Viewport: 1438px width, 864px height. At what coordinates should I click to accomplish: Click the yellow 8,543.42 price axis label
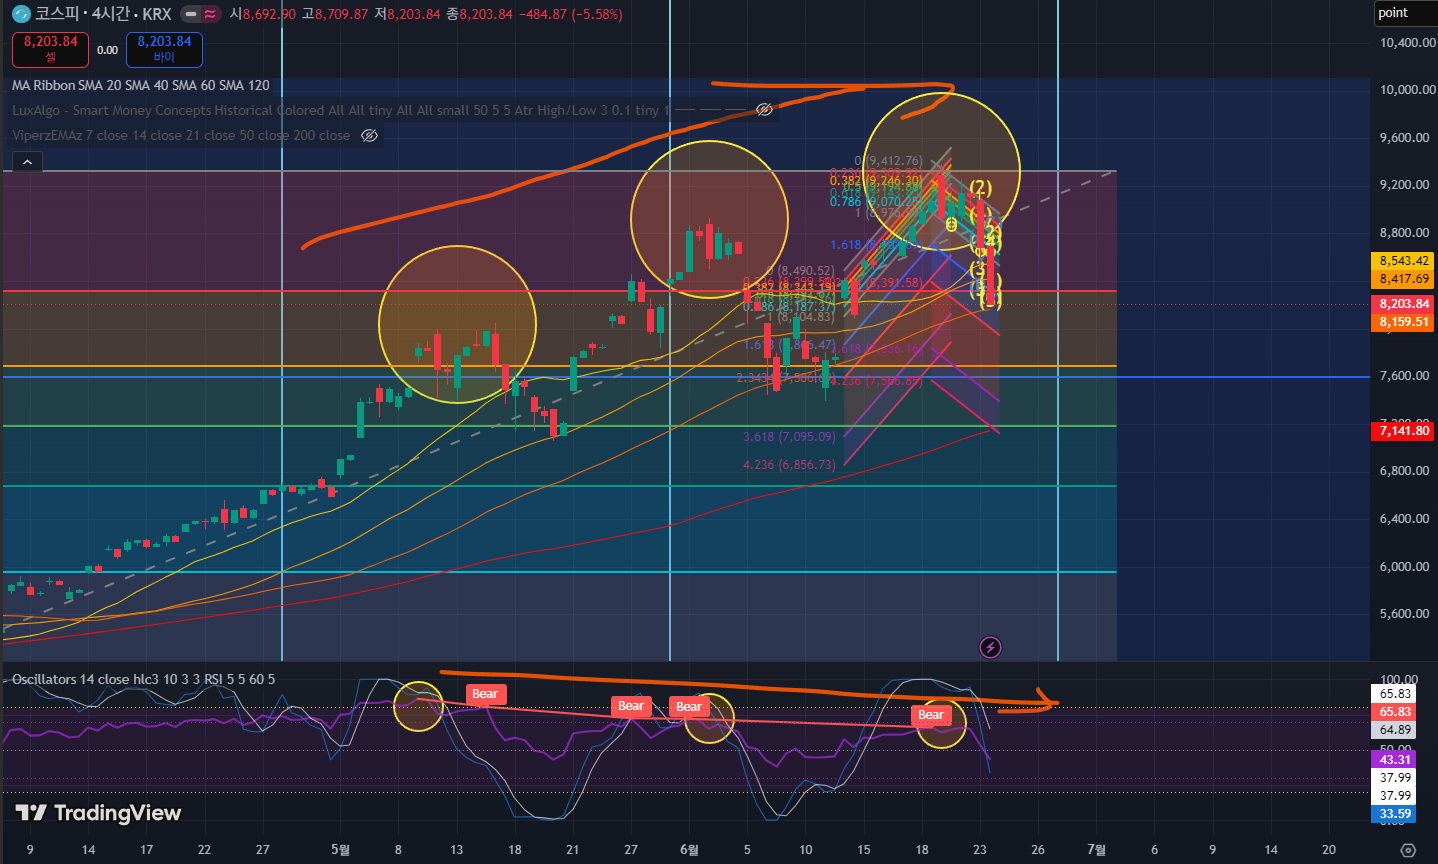click(1405, 261)
